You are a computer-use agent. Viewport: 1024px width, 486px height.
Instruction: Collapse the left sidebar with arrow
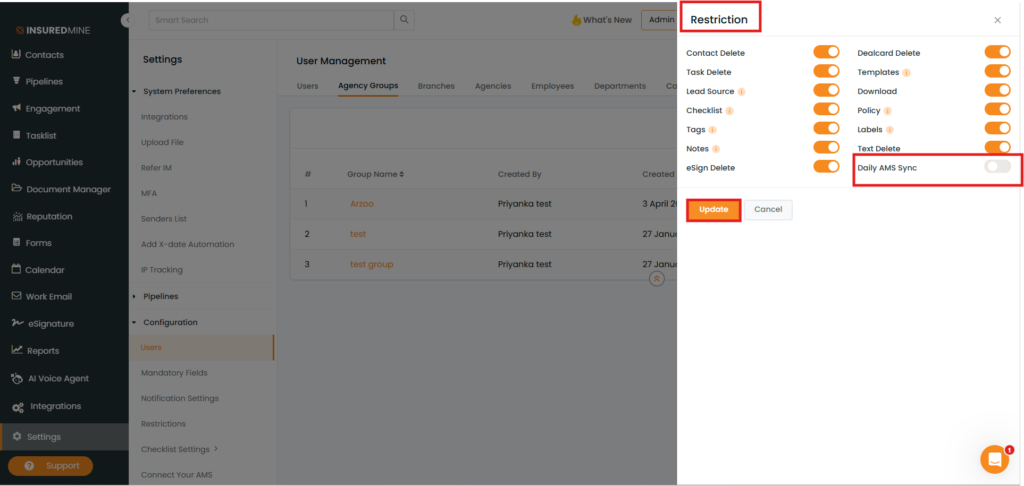[x=126, y=20]
